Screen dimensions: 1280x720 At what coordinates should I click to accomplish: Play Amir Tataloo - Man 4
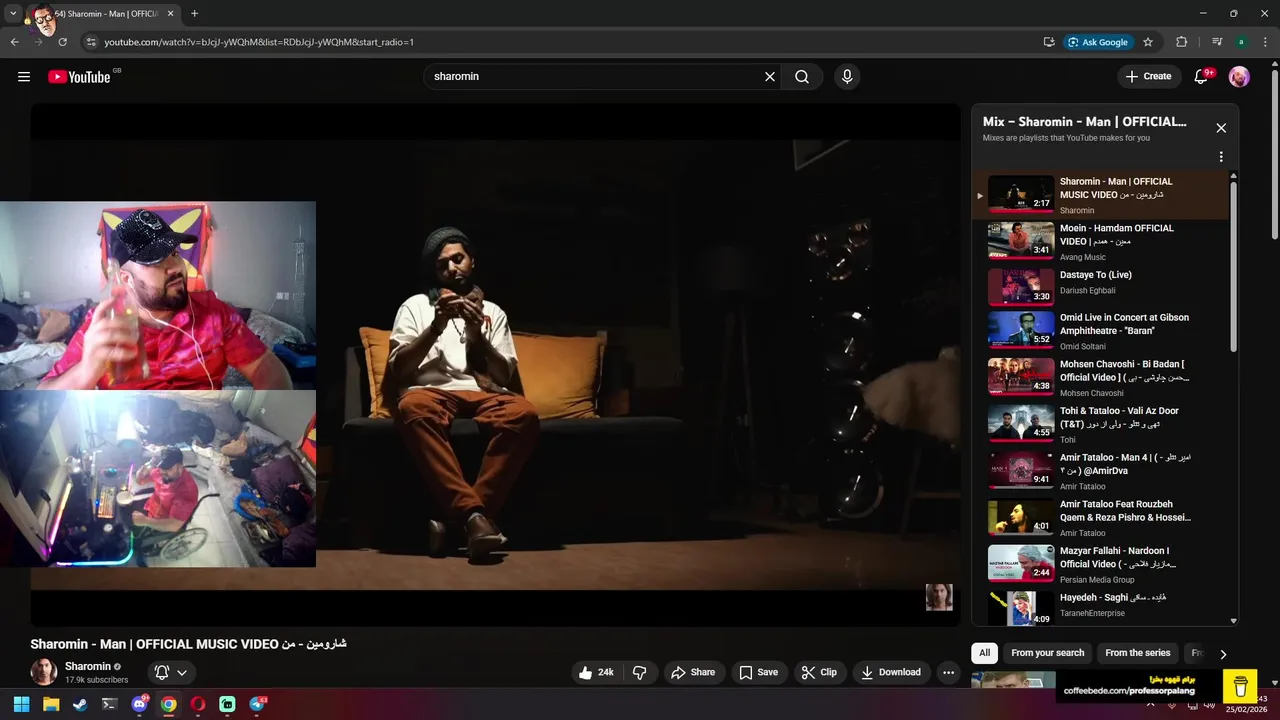point(1100,471)
